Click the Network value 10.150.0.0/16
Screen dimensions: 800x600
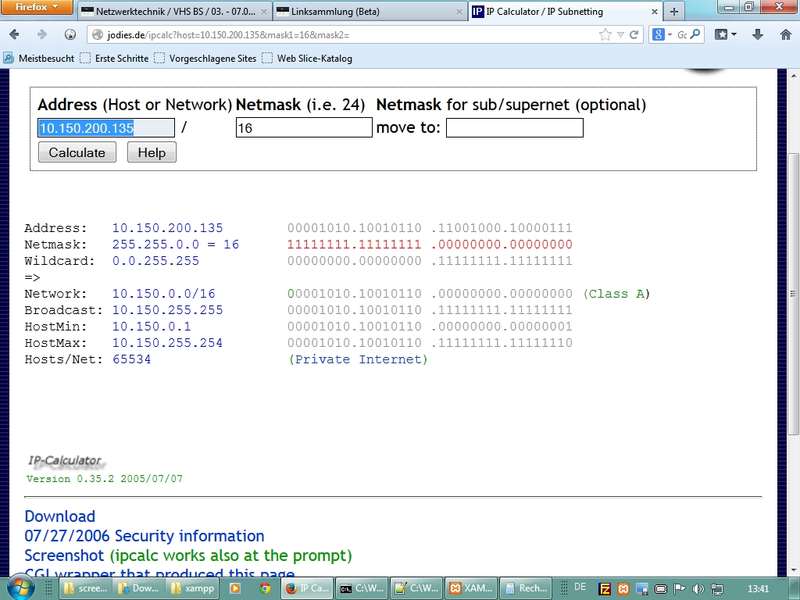[x=164, y=294]
